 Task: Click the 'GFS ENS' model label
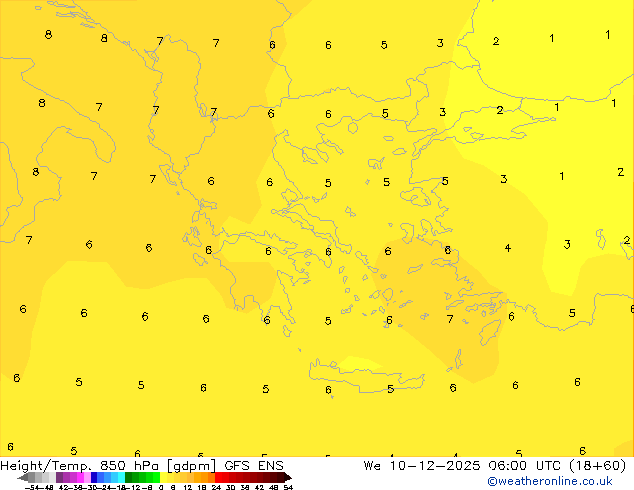tap(254, 466)
